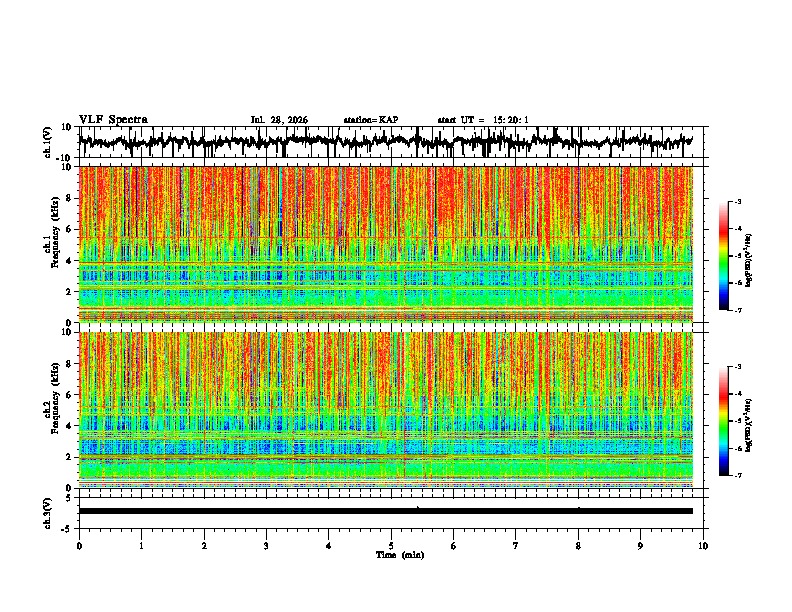The image size is (792, 612).
Task: Click the start UT 15:20:1 label
Action: 483,120
